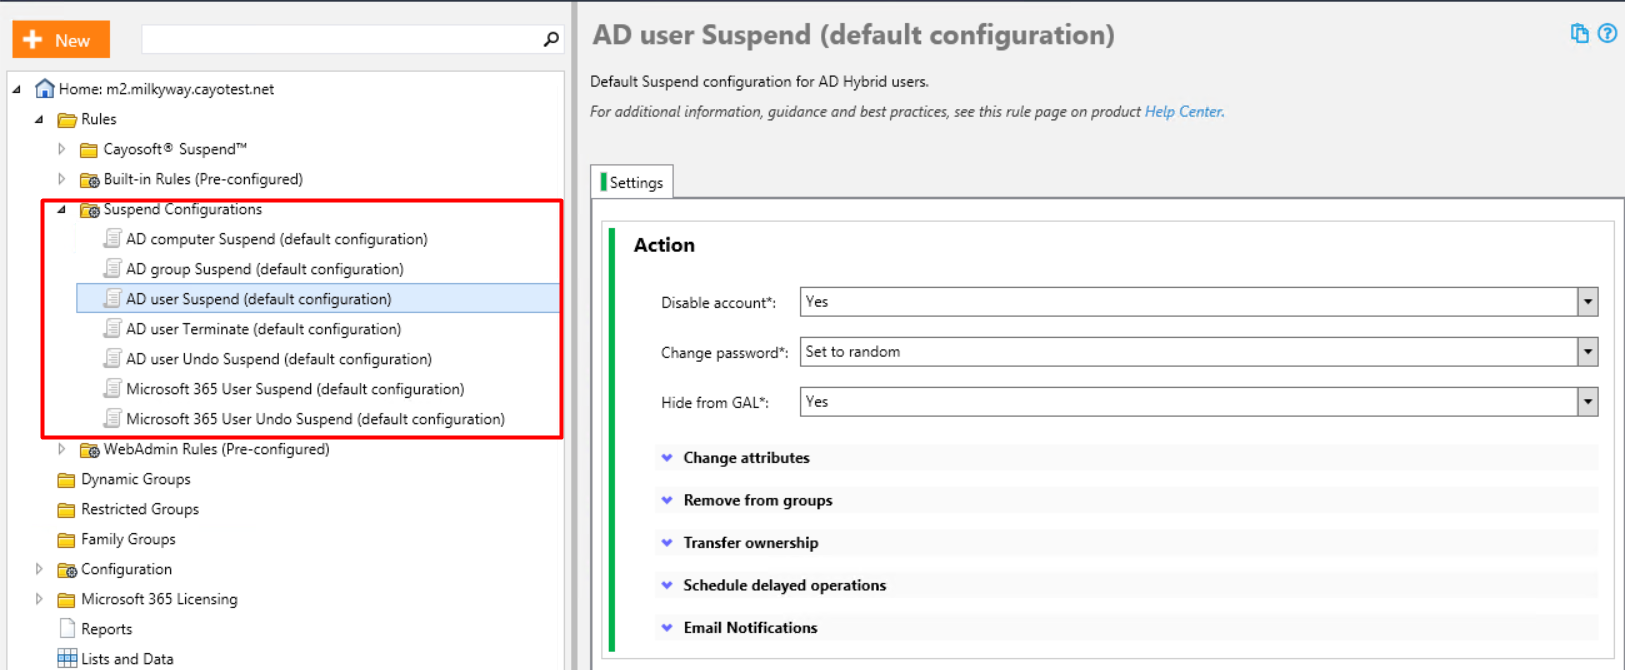The height and width of the screenshot is (670, 1625).
Task: Open the Dynamic Groups folder
Action: coord(136,479)
